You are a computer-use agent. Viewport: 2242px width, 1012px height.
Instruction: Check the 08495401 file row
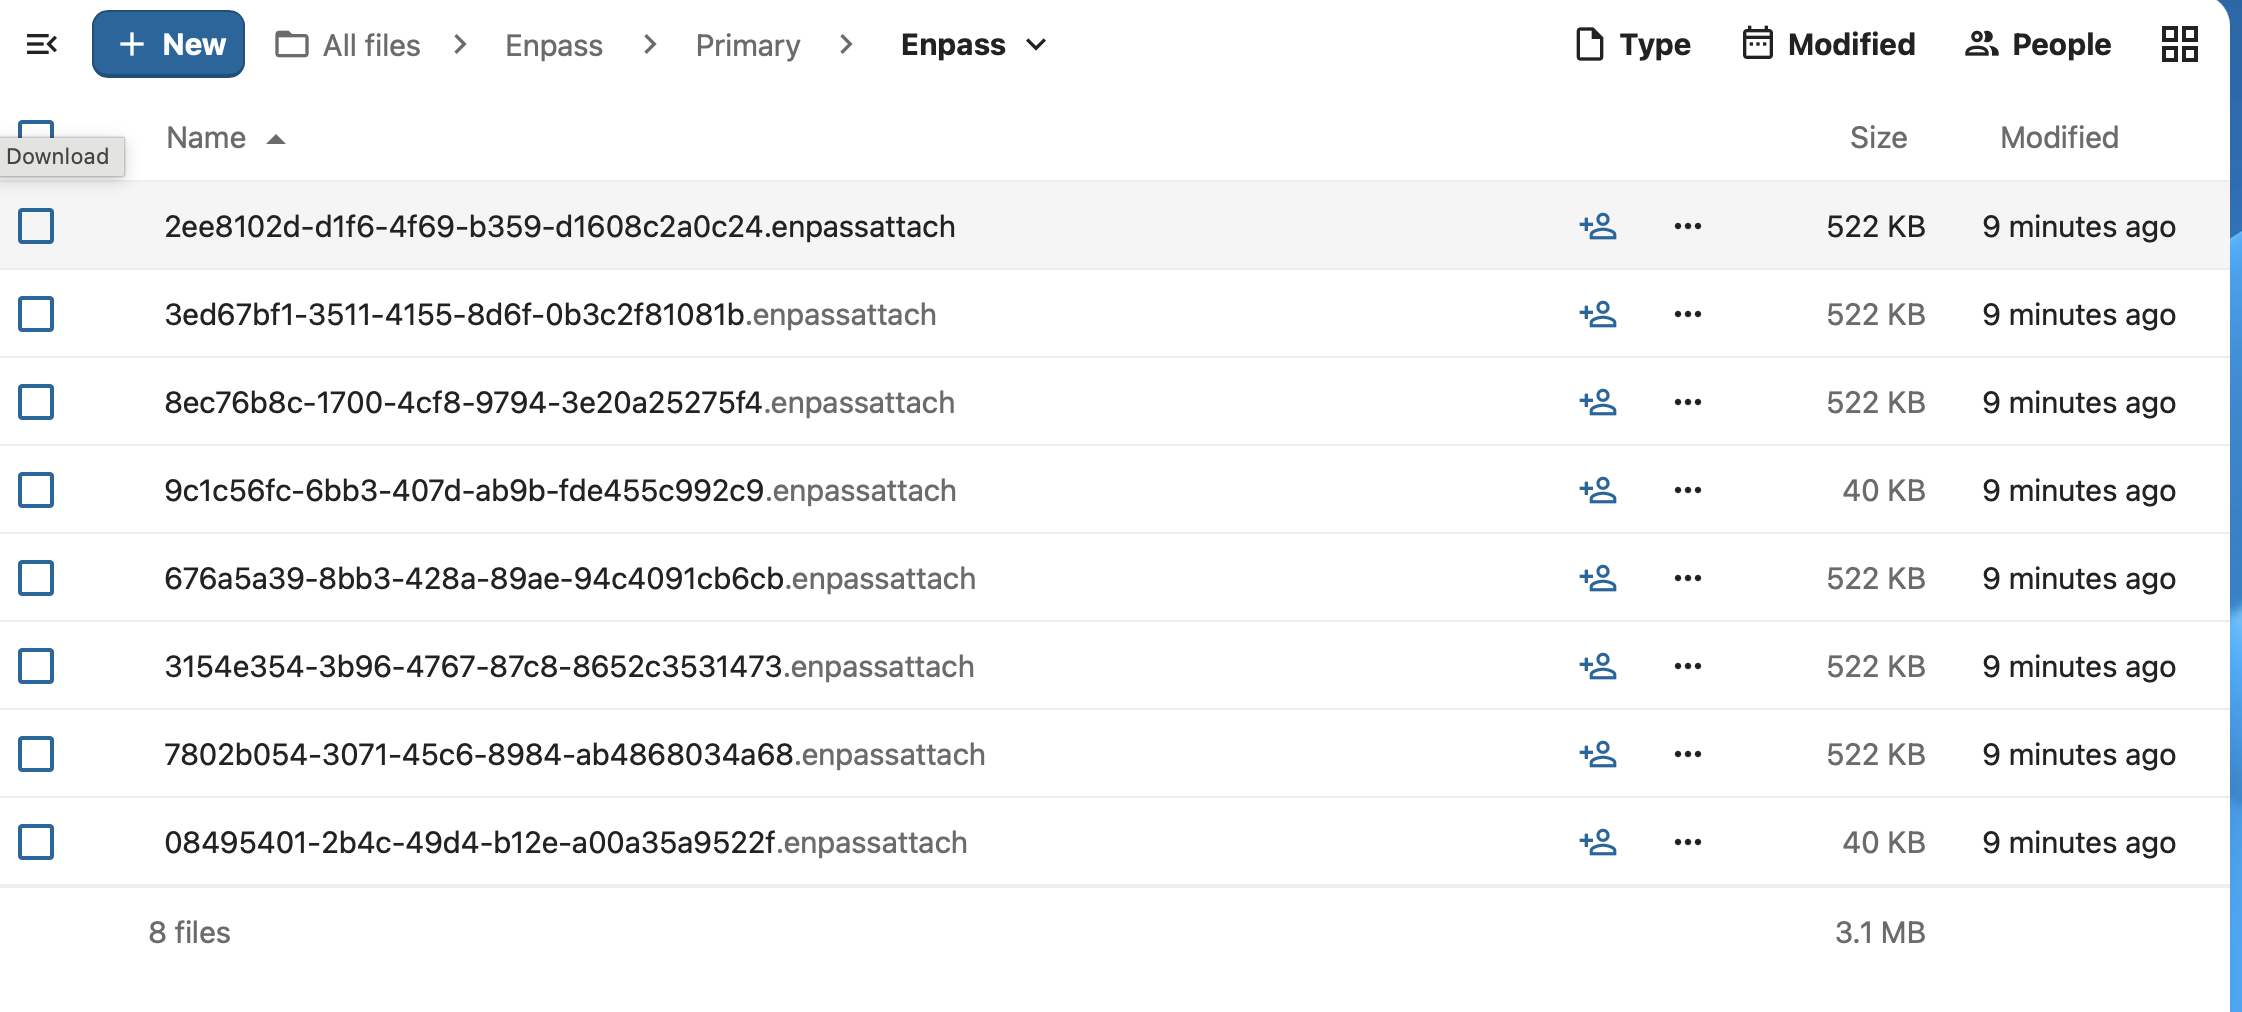click(x=36, y=843)
